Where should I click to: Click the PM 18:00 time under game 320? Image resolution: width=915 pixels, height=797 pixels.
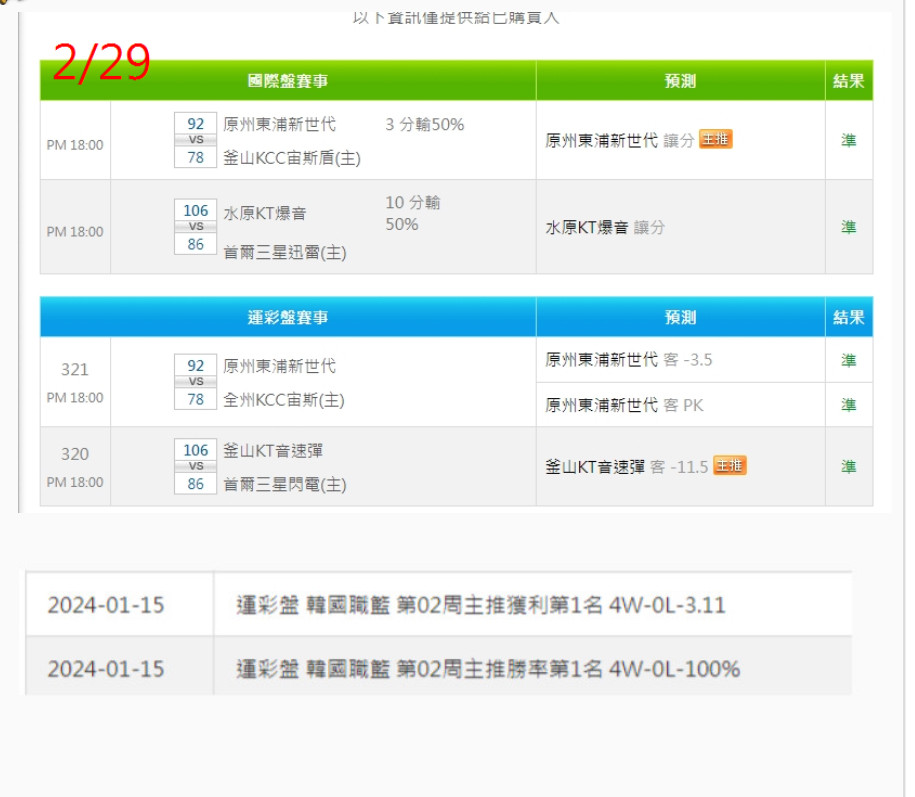(75, 482)
